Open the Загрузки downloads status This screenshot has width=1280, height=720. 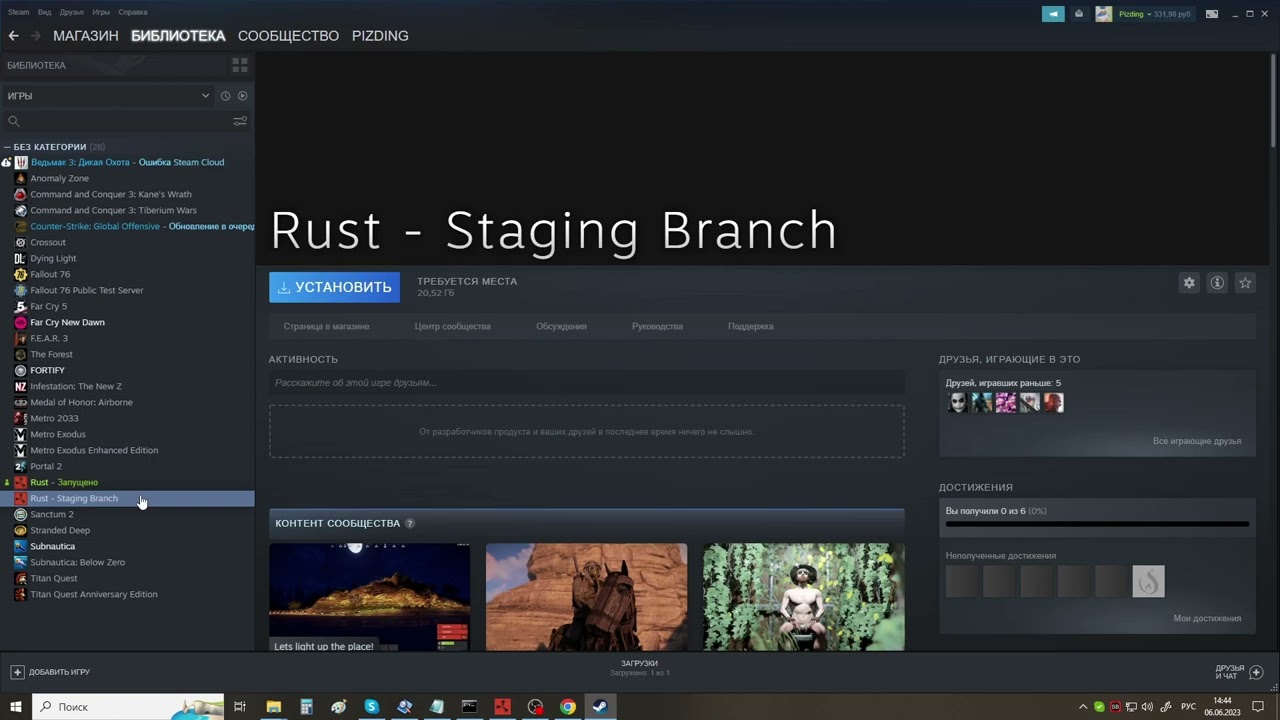pyautogui.click(x=639, y=667)
